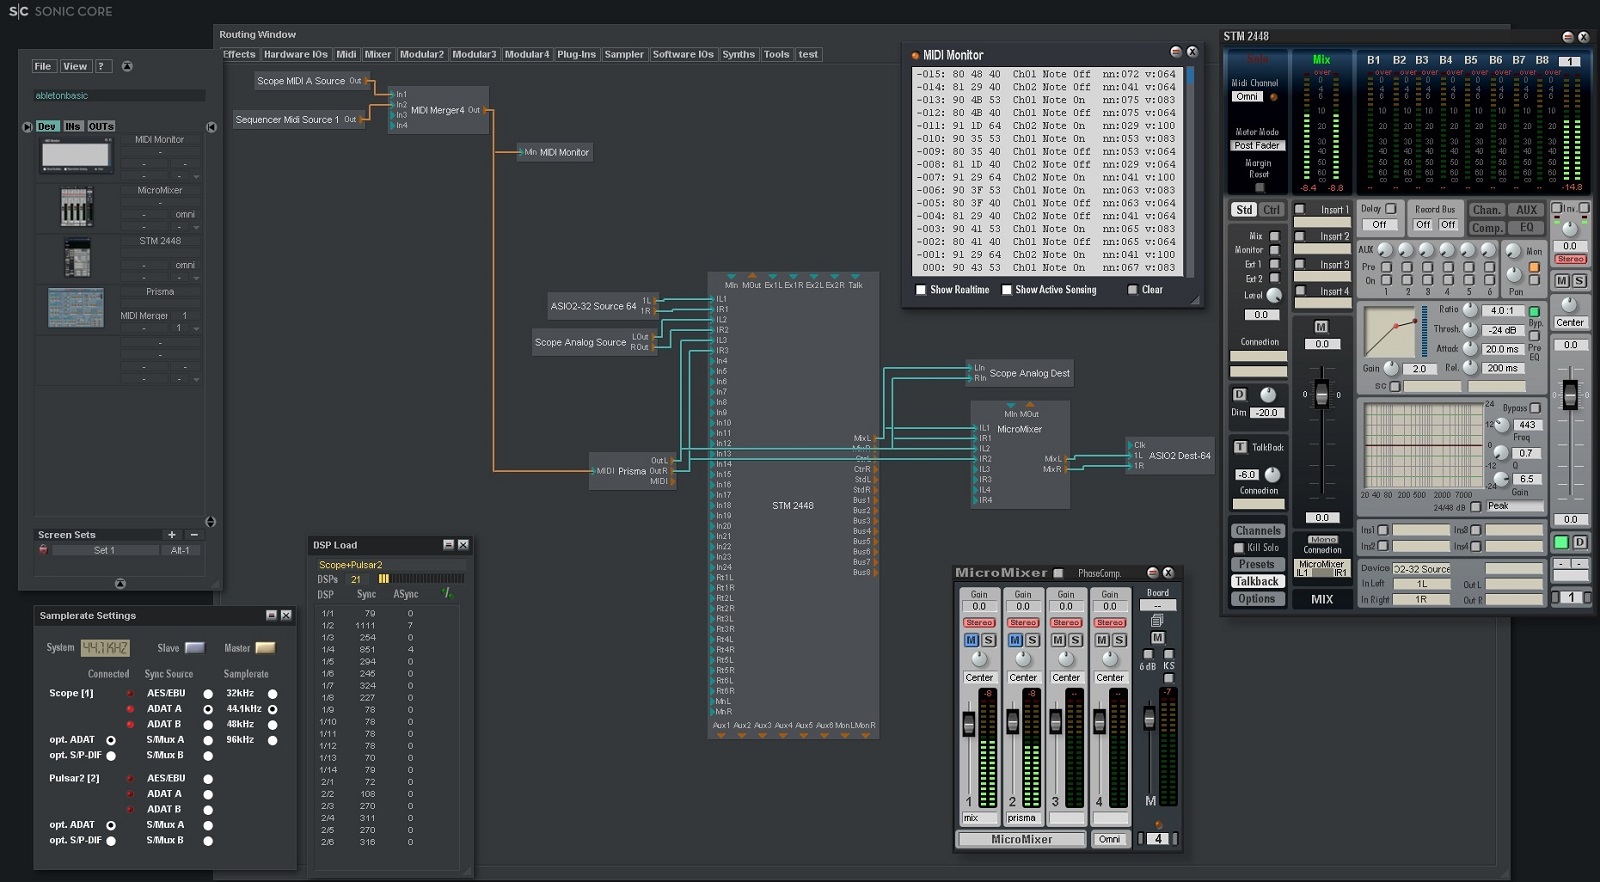
Task: Select the 96kHz samplerate radio button
Action: [272, 740]
